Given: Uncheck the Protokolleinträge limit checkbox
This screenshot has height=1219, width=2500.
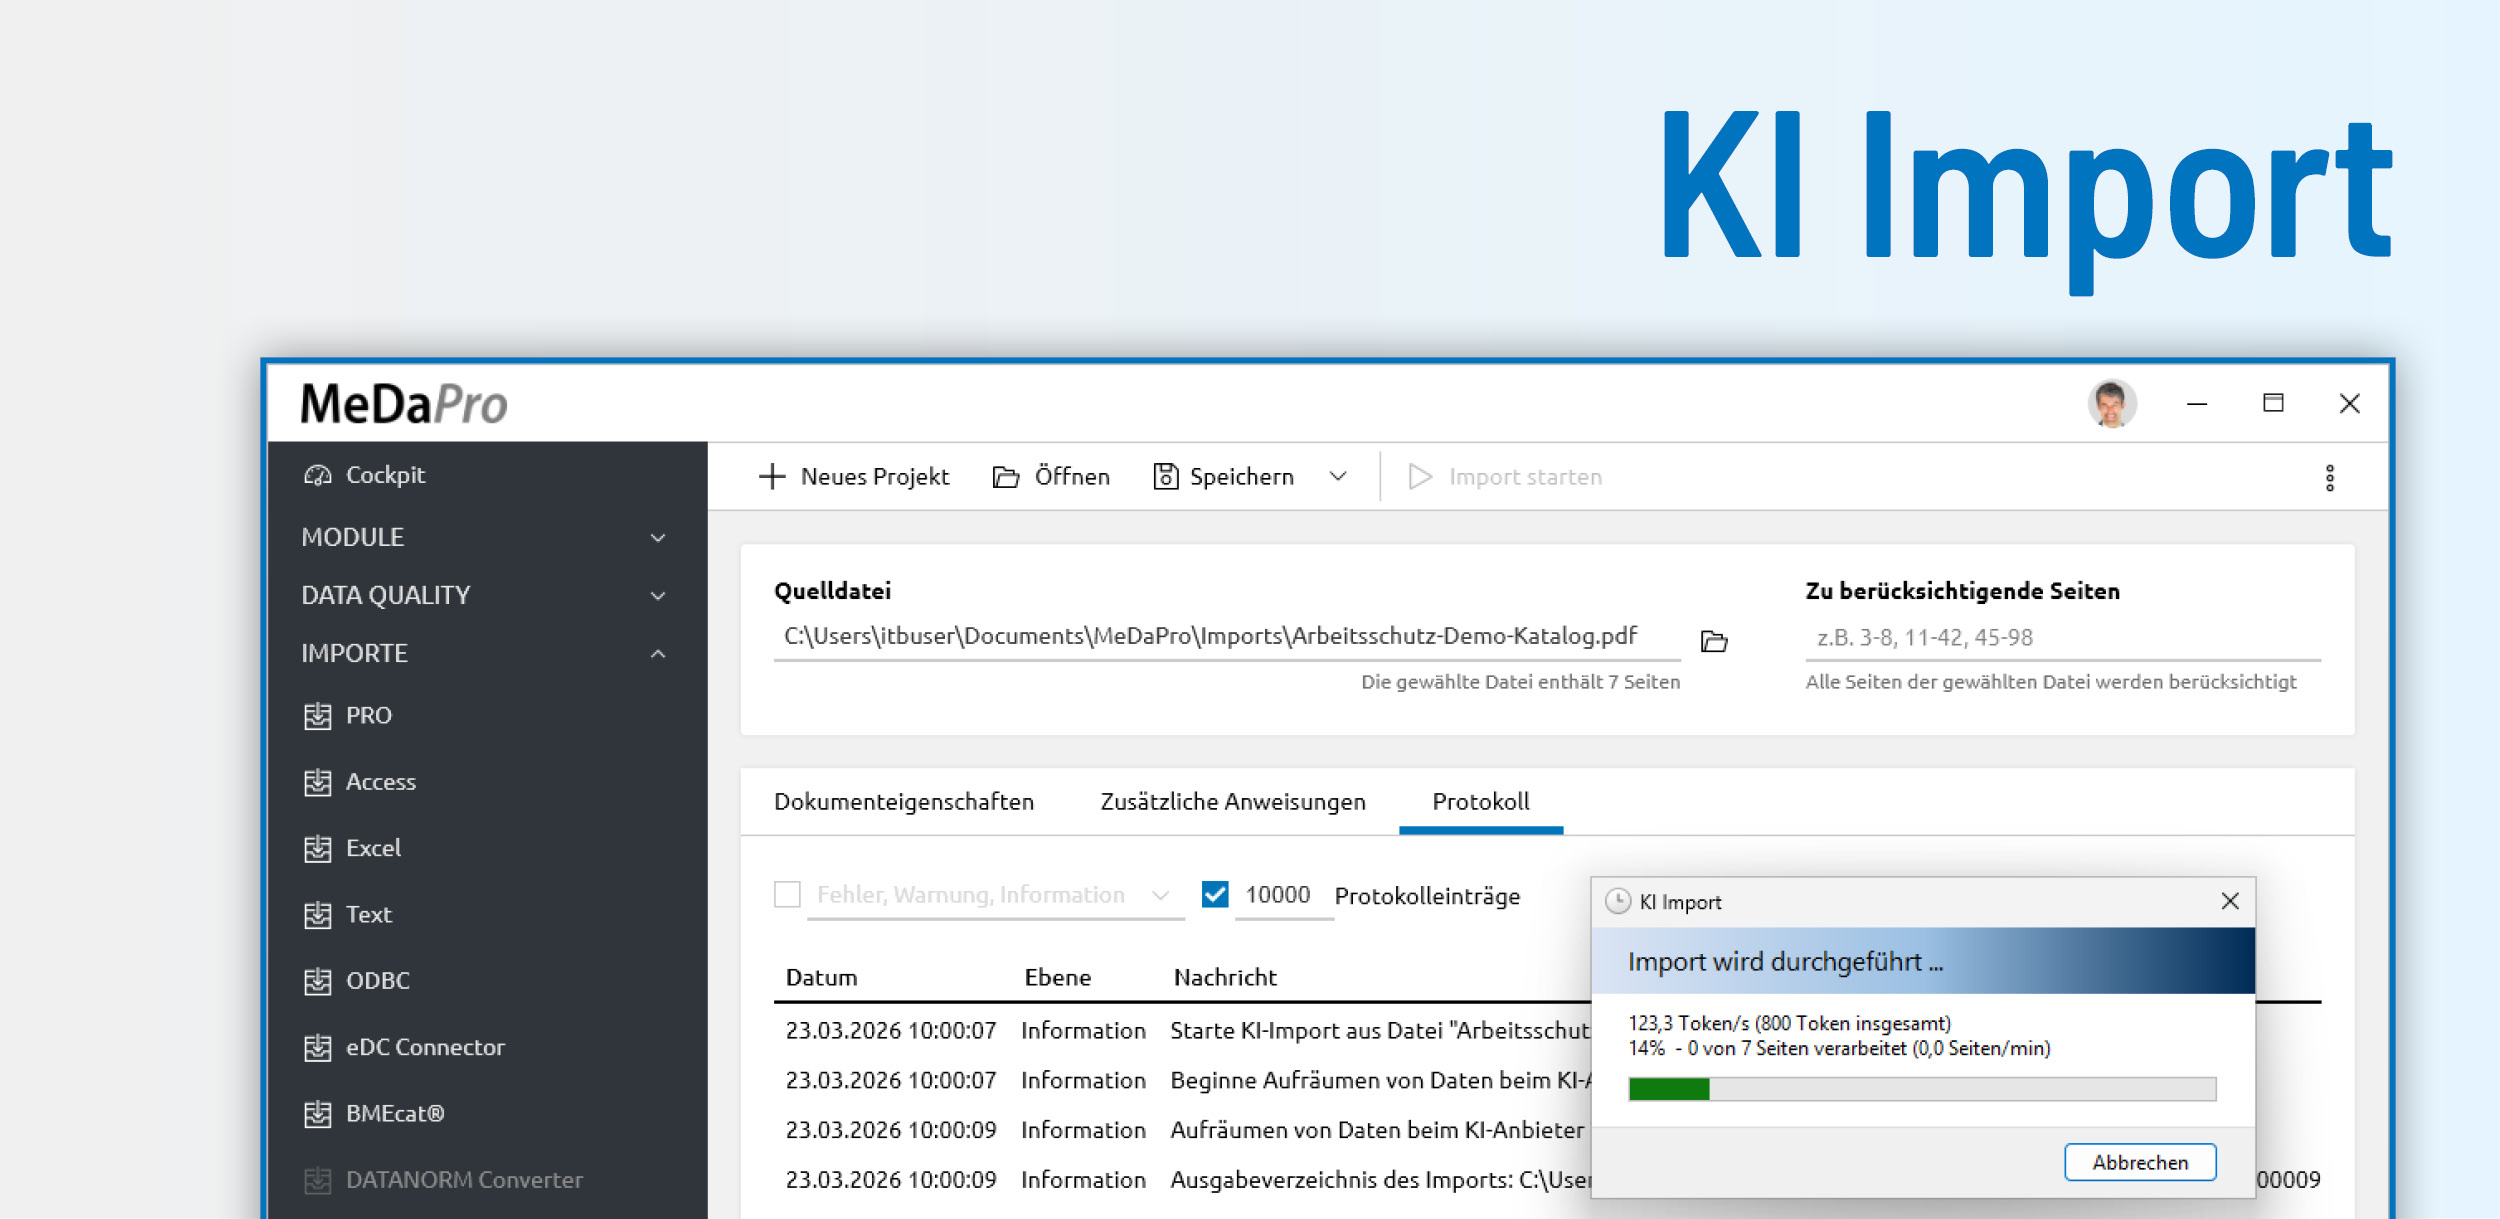Looking at the screenshot, I should pos(1215,894).
